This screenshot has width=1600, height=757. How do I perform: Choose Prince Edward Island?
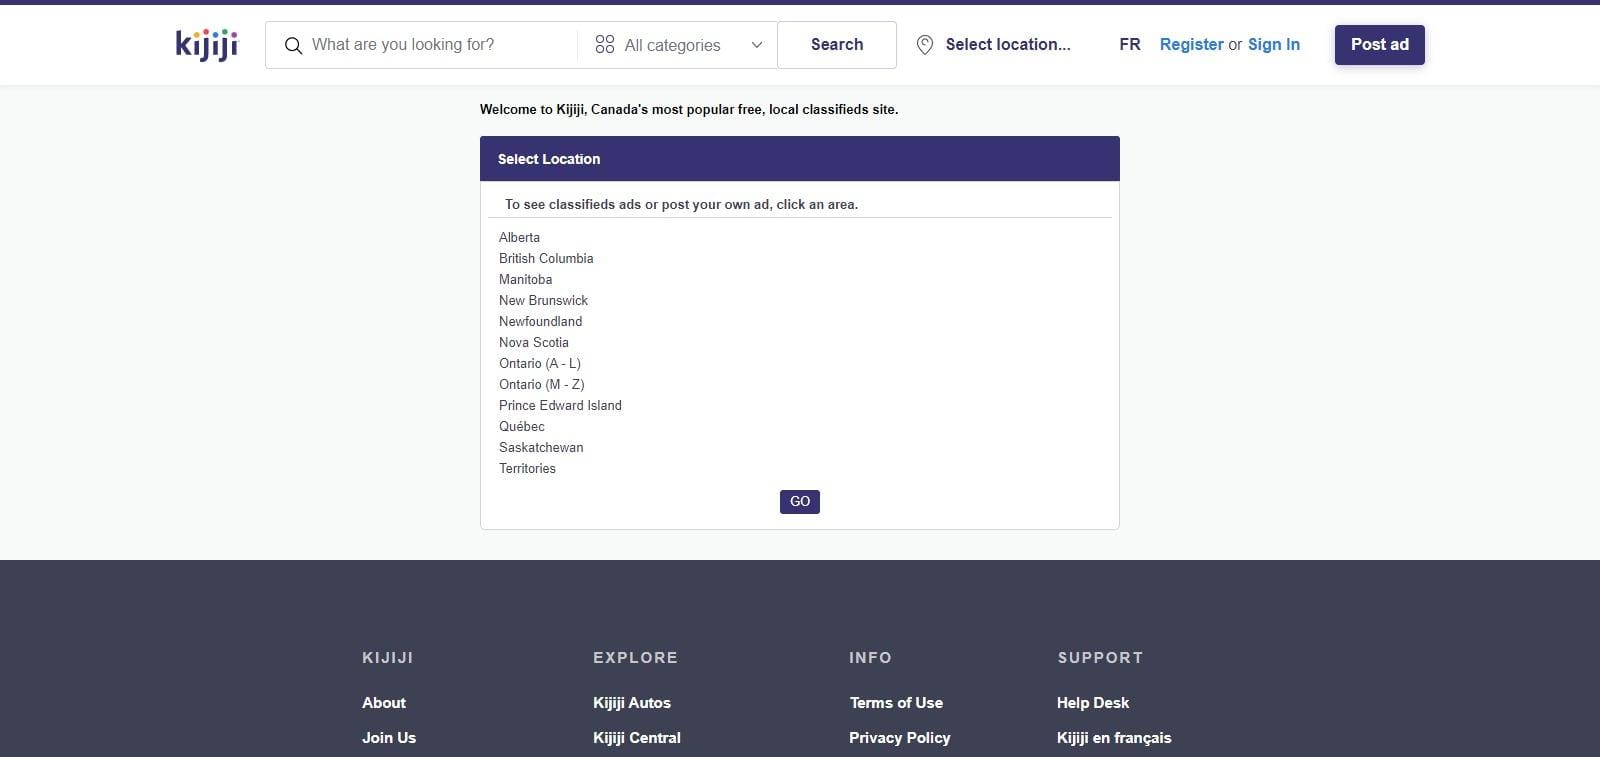[560, 405]
